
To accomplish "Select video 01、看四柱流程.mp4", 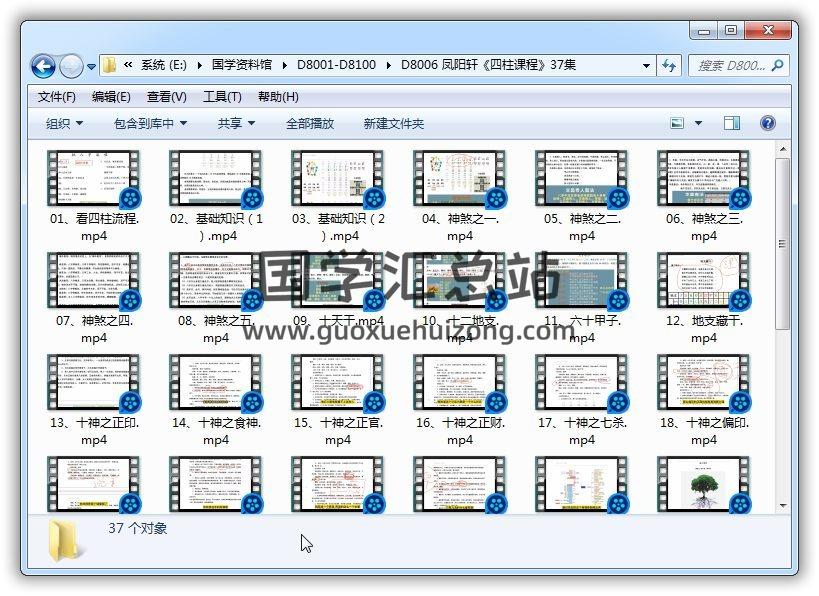I will (x=94, y=196).
